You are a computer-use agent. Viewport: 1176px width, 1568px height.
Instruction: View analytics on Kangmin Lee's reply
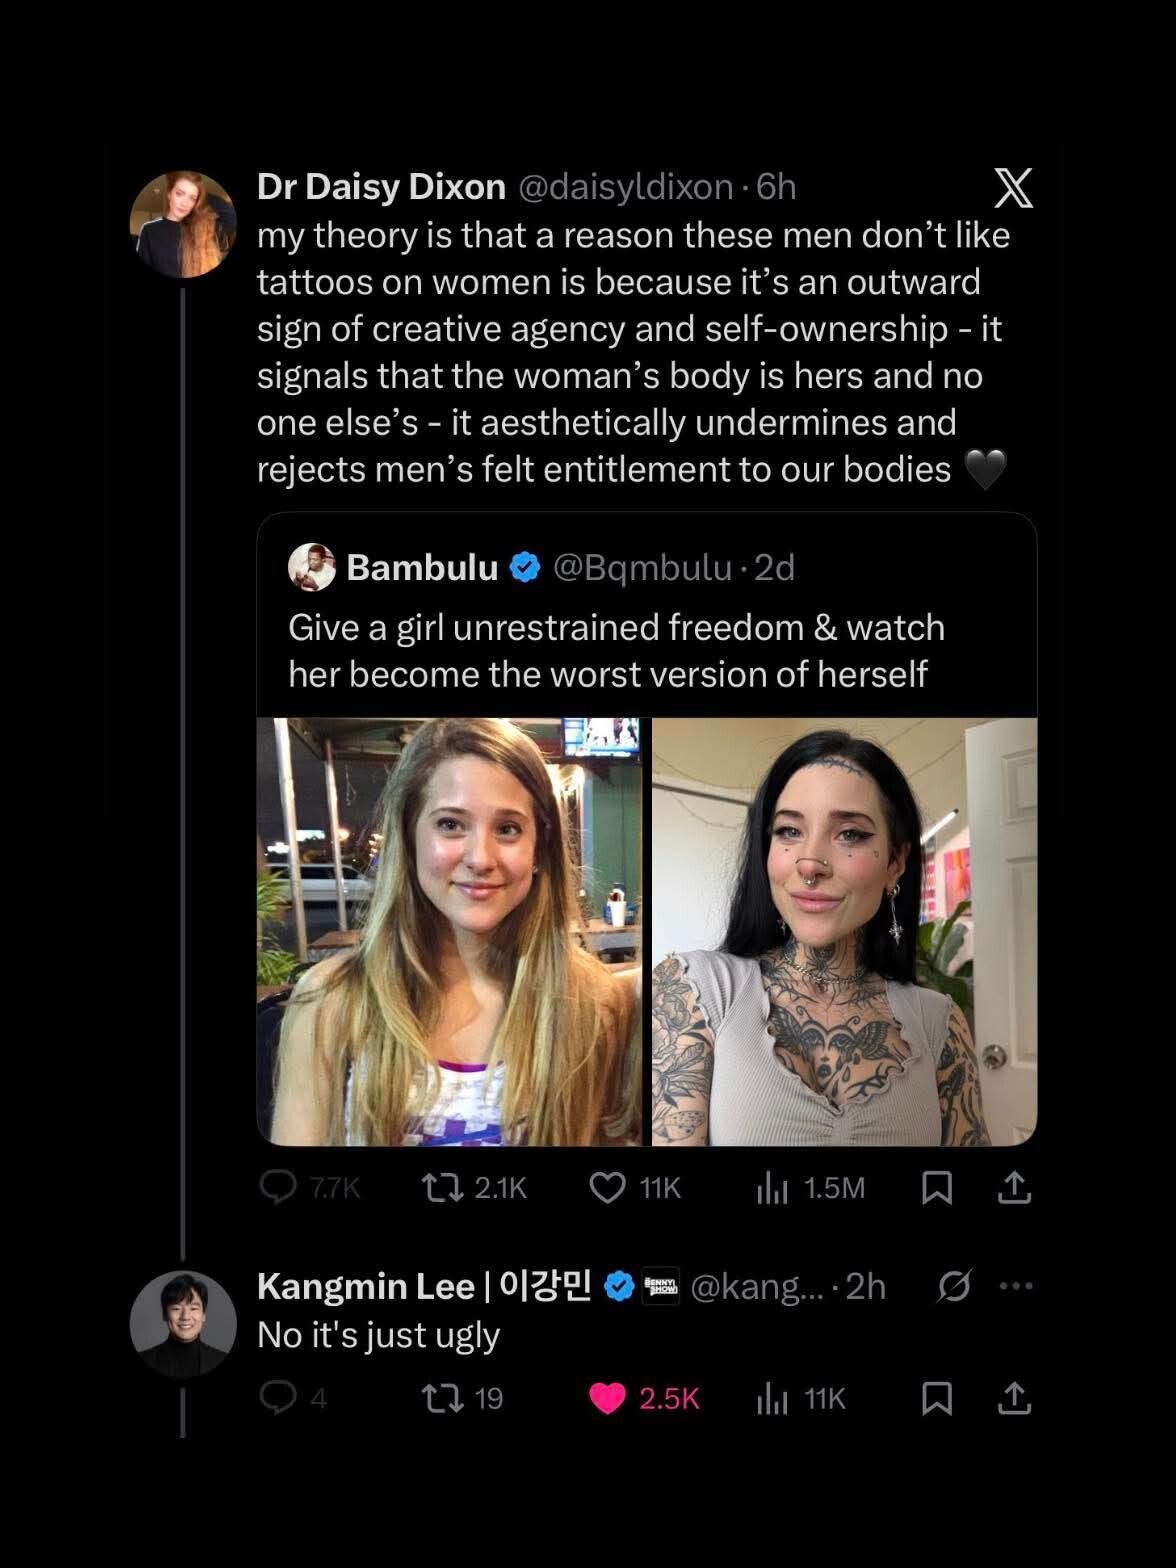pos(772,1397)
